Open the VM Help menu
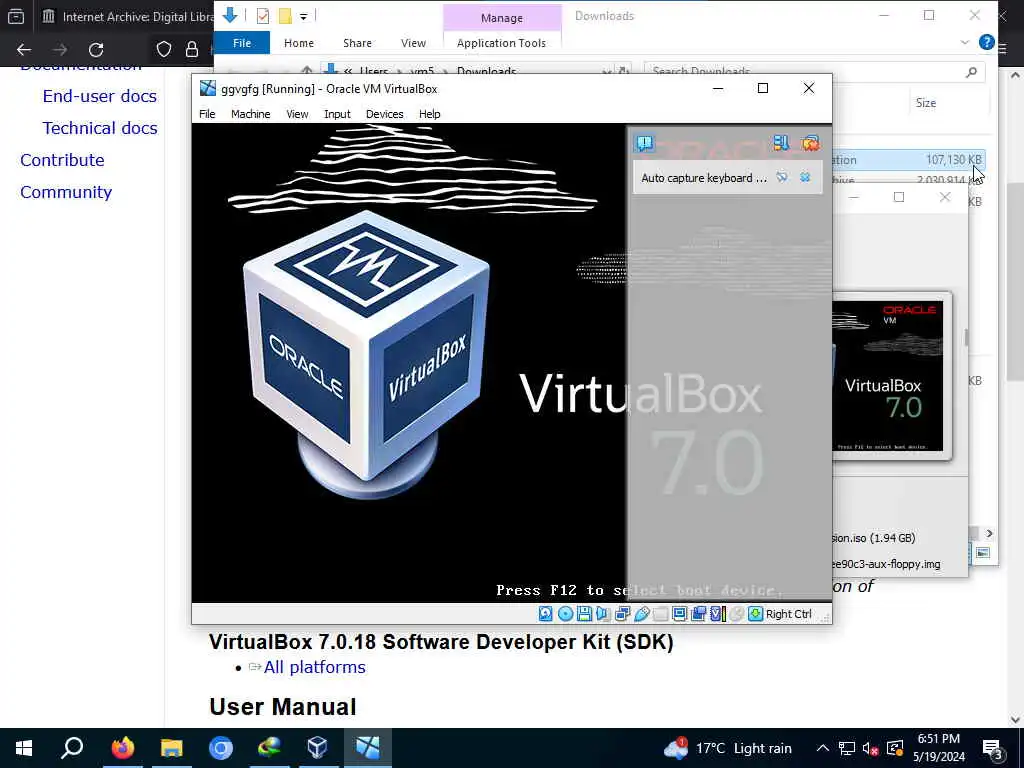 pyautogui.click(x=429, y=114)
